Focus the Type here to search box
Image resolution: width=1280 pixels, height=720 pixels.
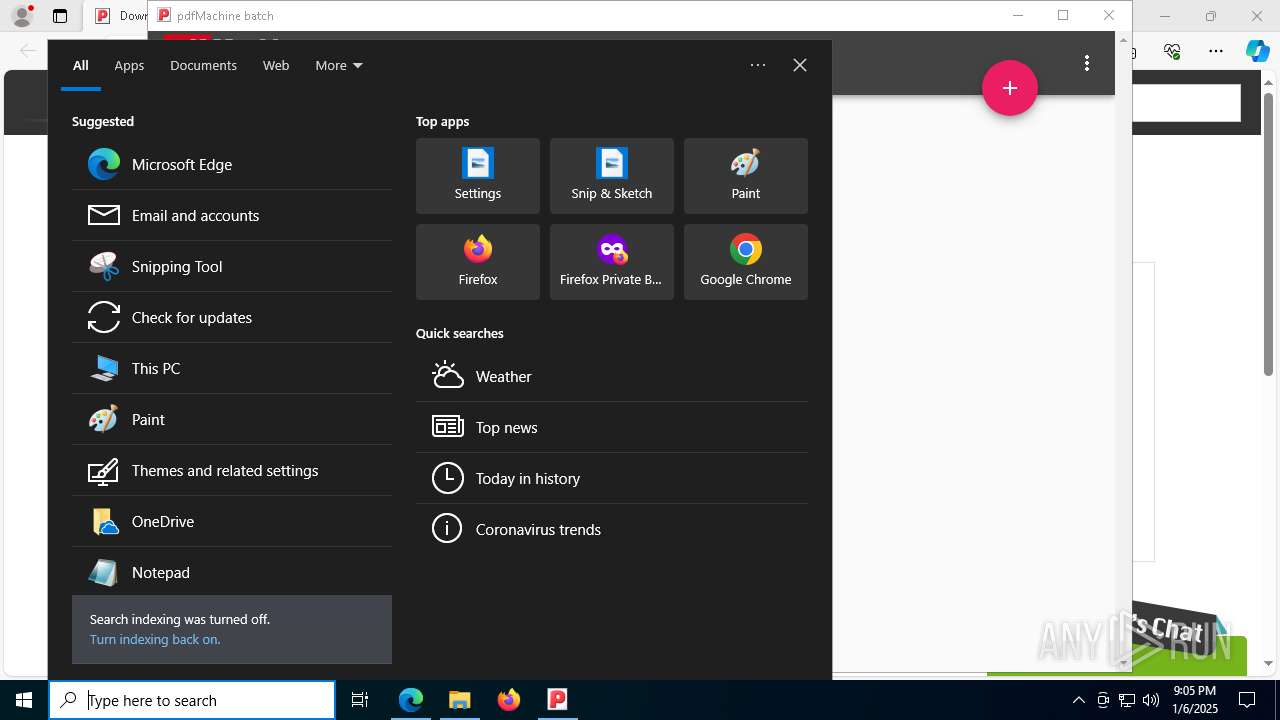(192, 700)
